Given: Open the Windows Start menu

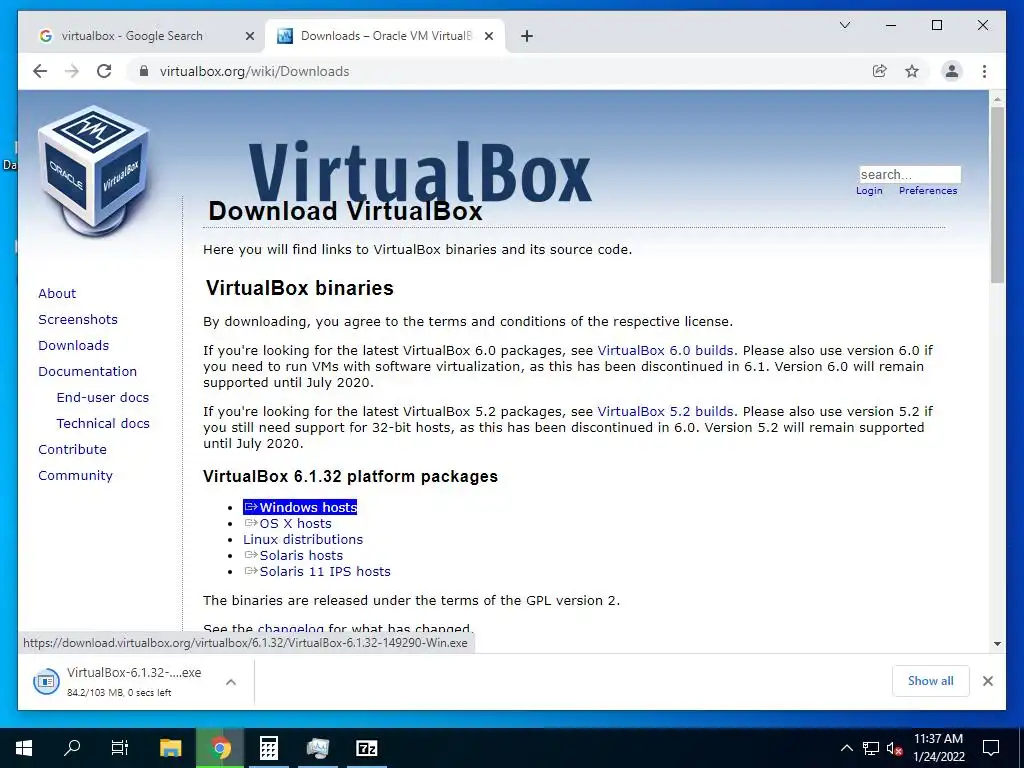Looking at the screenshot, I should 24,748.
